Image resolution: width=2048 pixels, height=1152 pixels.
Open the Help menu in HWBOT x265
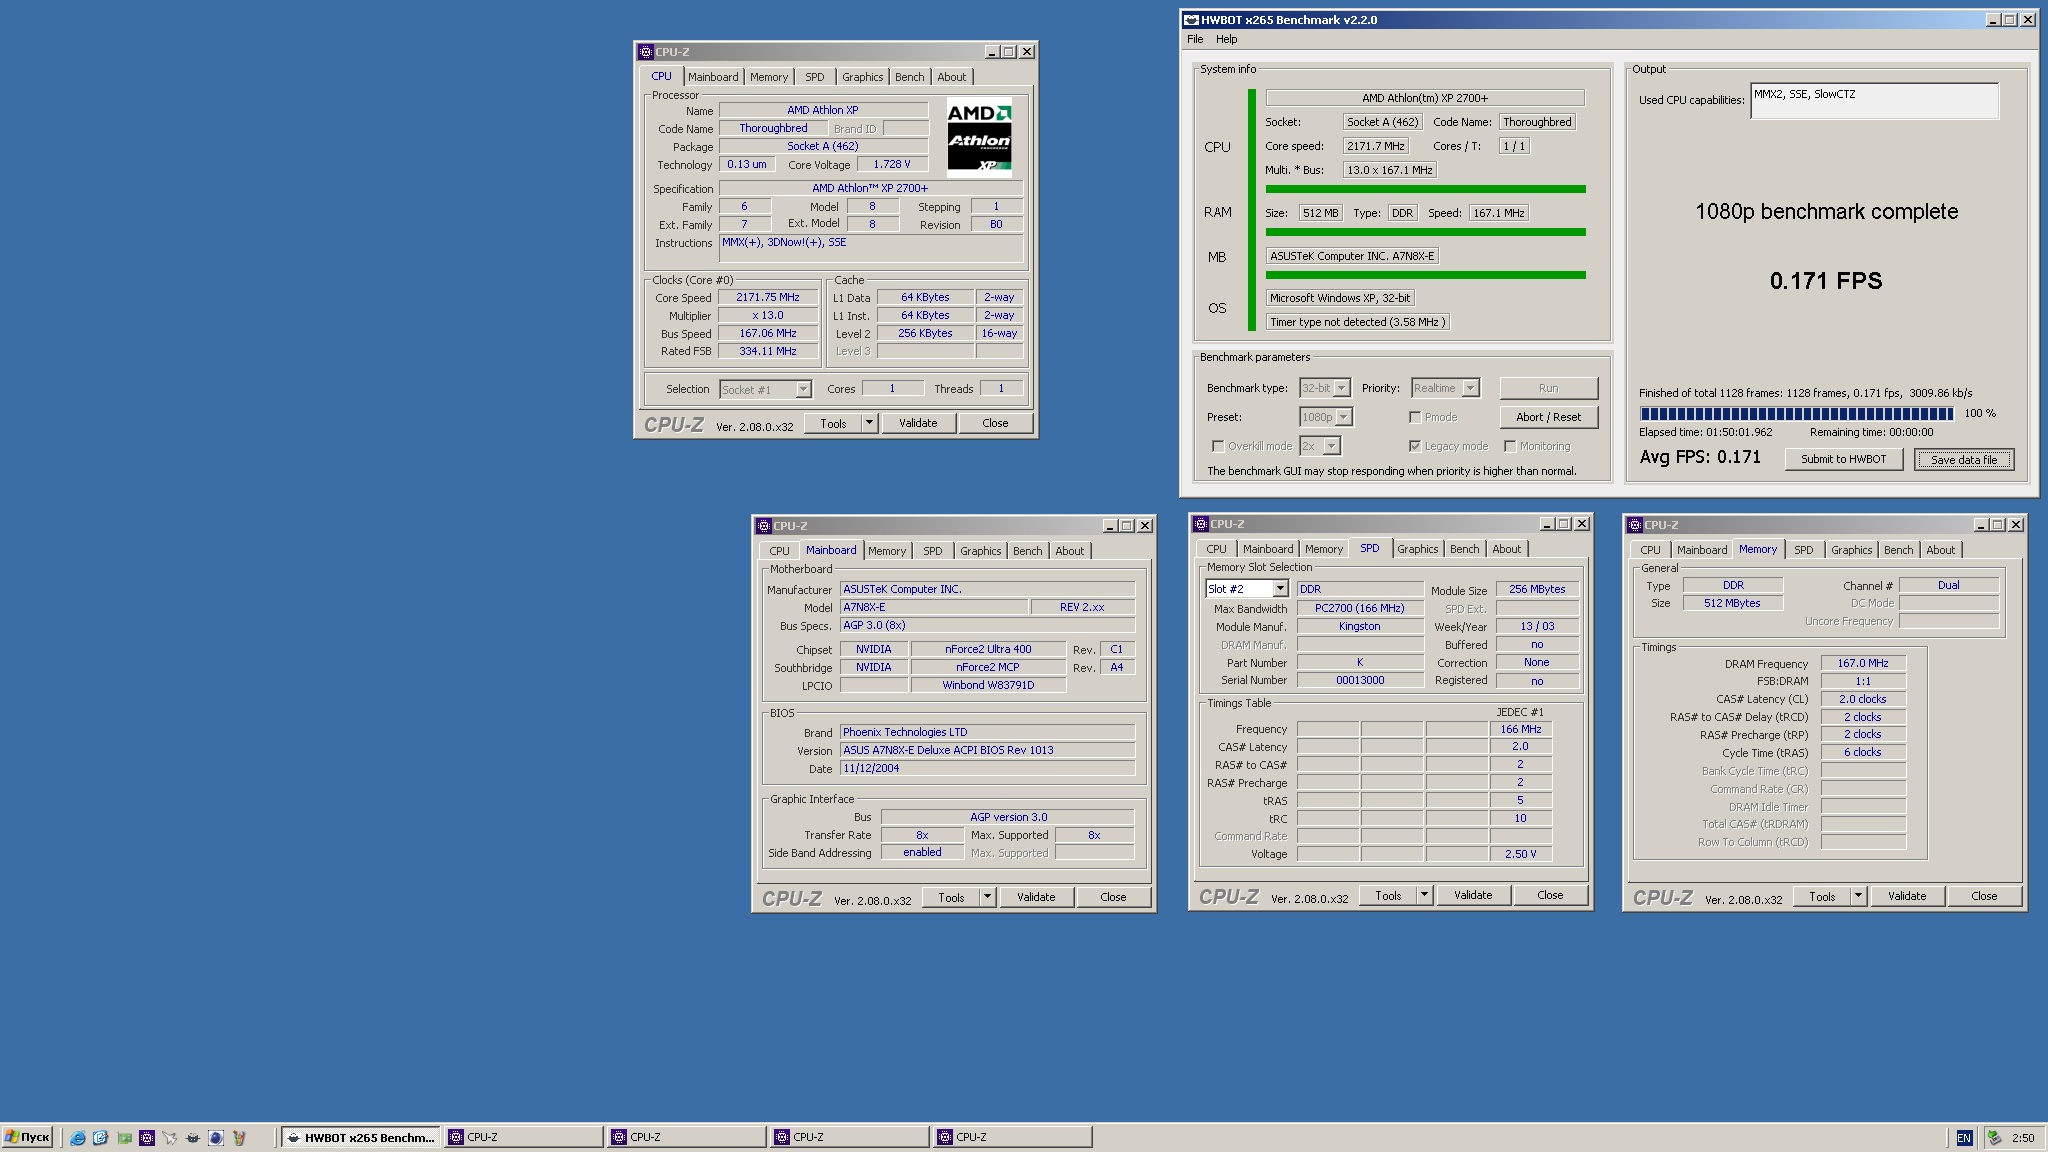point(1226,39)
